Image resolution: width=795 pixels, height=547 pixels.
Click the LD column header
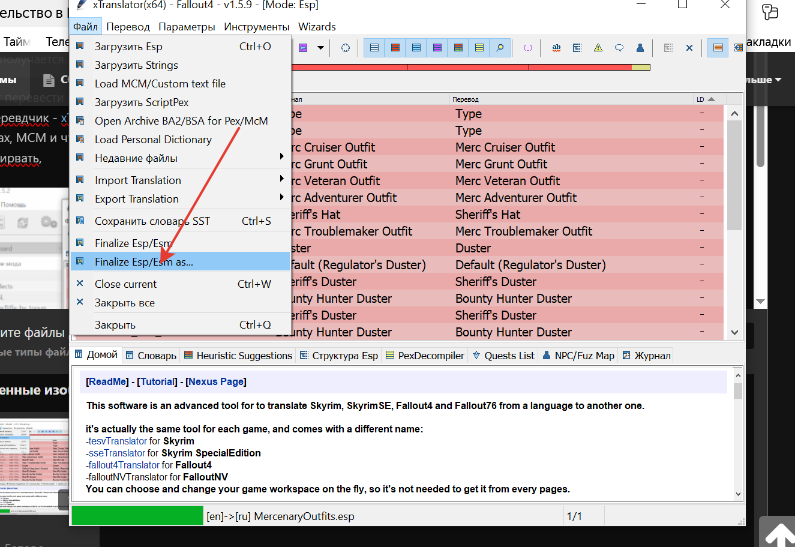click(700, 100)
